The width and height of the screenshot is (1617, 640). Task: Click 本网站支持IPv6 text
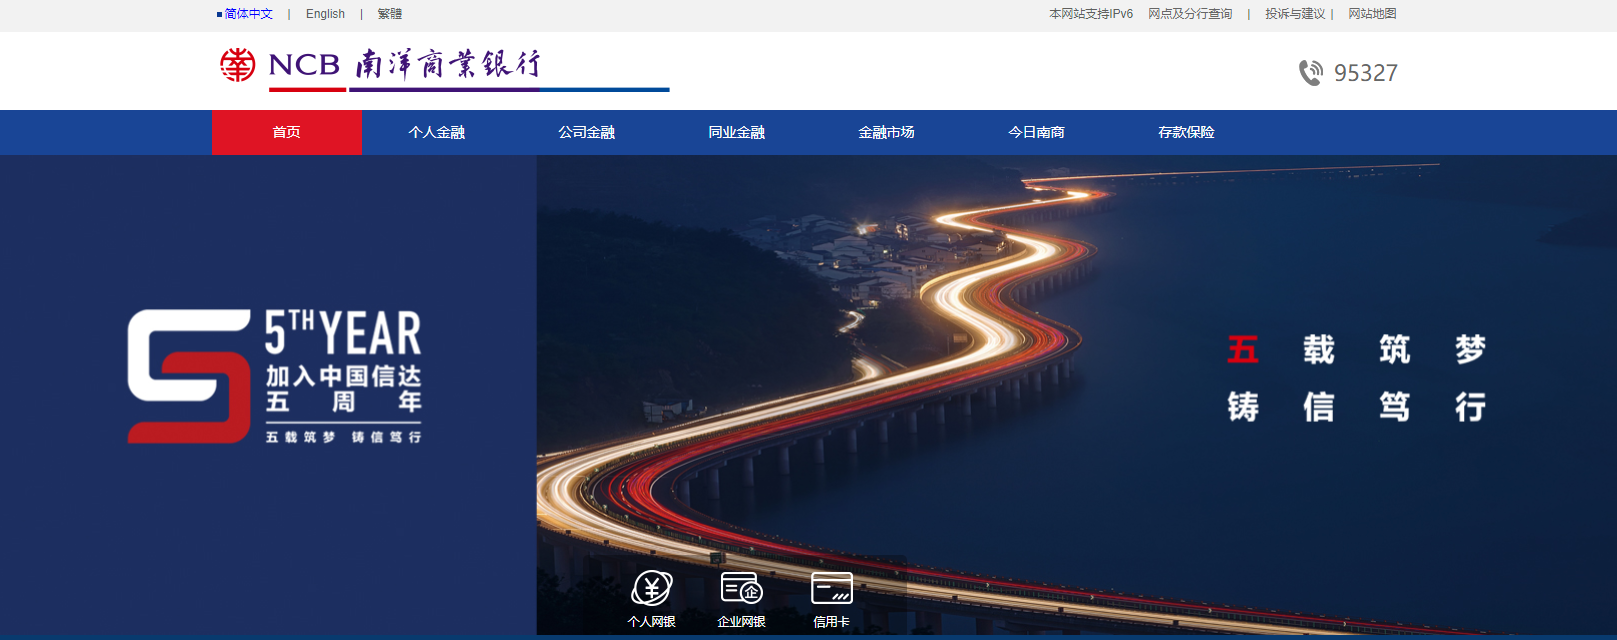pyautogui.click(x=1091, y=14)
